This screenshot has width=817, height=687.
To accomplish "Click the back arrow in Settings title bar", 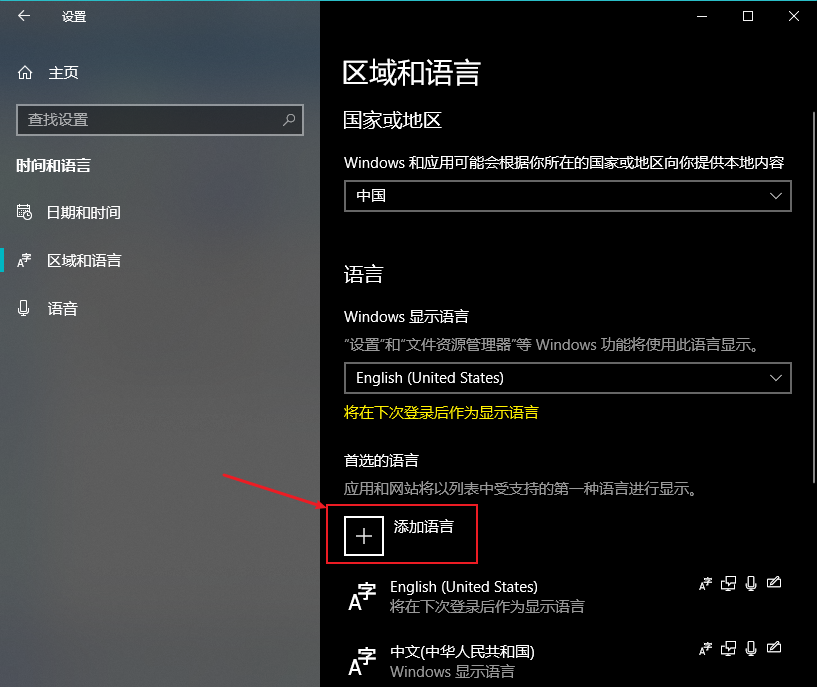I will point(24,16).
